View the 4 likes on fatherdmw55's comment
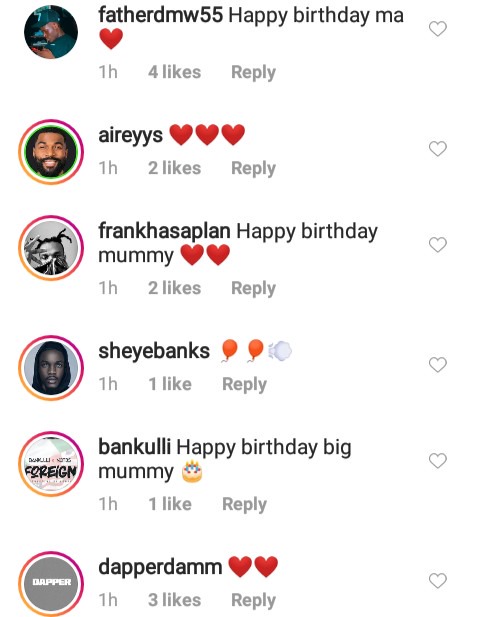480x617 pixels. pos(174,72)
